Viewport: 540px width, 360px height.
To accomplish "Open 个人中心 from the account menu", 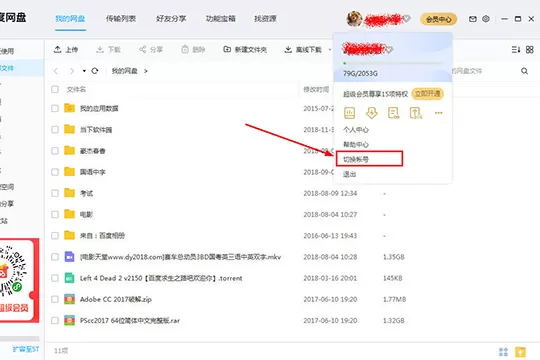I will pyautogui.click(x=356, y=130).
